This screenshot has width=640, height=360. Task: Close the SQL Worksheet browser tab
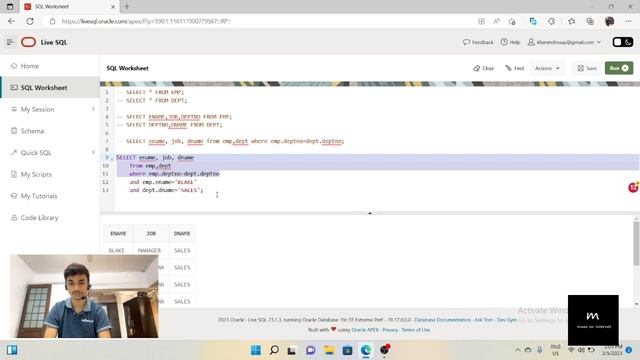point(113,7)
